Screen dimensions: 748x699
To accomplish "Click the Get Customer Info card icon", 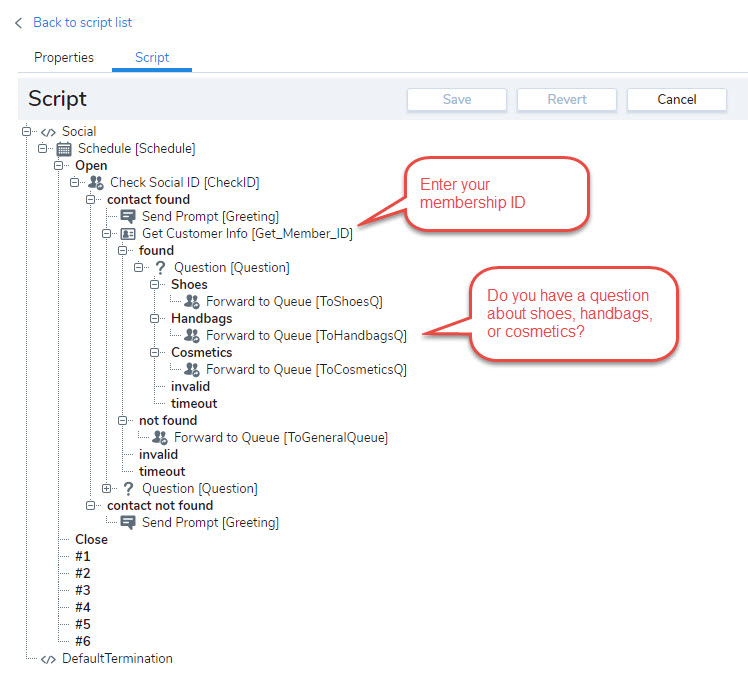I will tap(128, 234).
